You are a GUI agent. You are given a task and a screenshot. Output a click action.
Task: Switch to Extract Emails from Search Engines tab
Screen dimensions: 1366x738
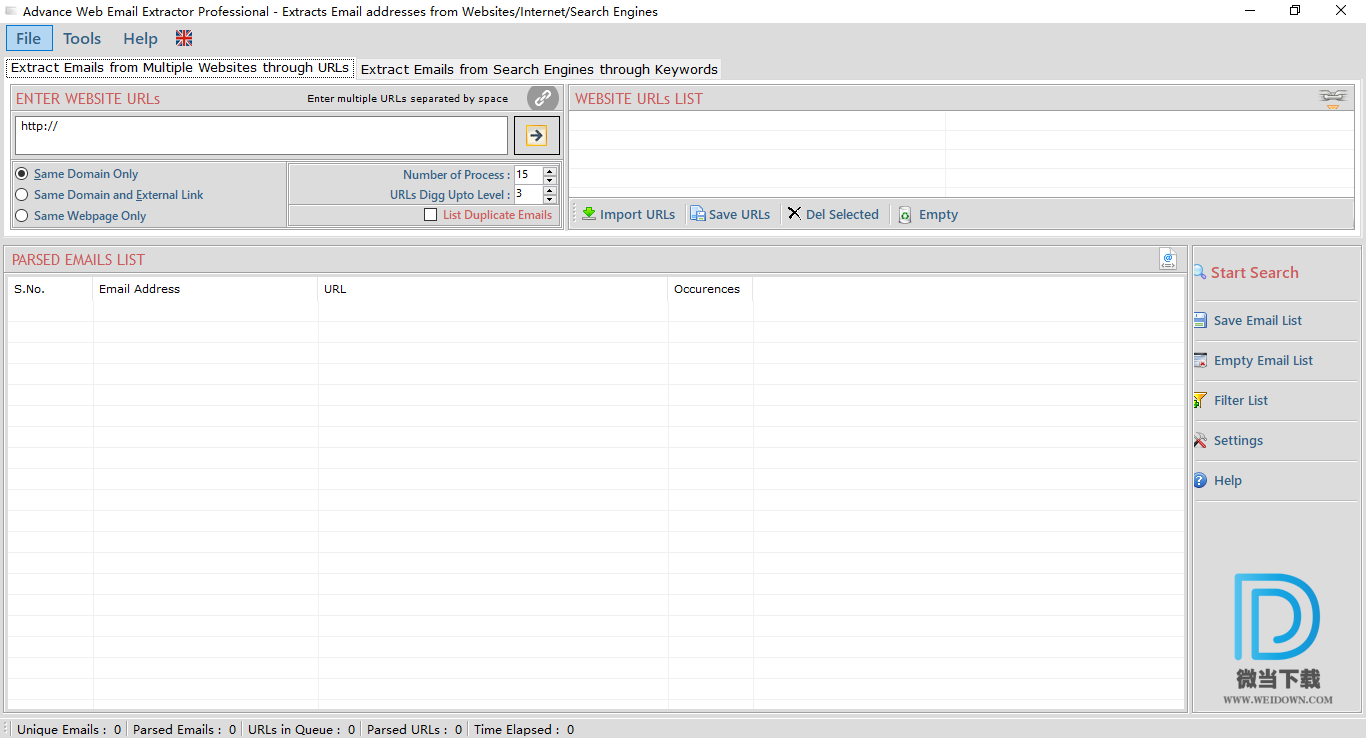(x=539, y=69)
